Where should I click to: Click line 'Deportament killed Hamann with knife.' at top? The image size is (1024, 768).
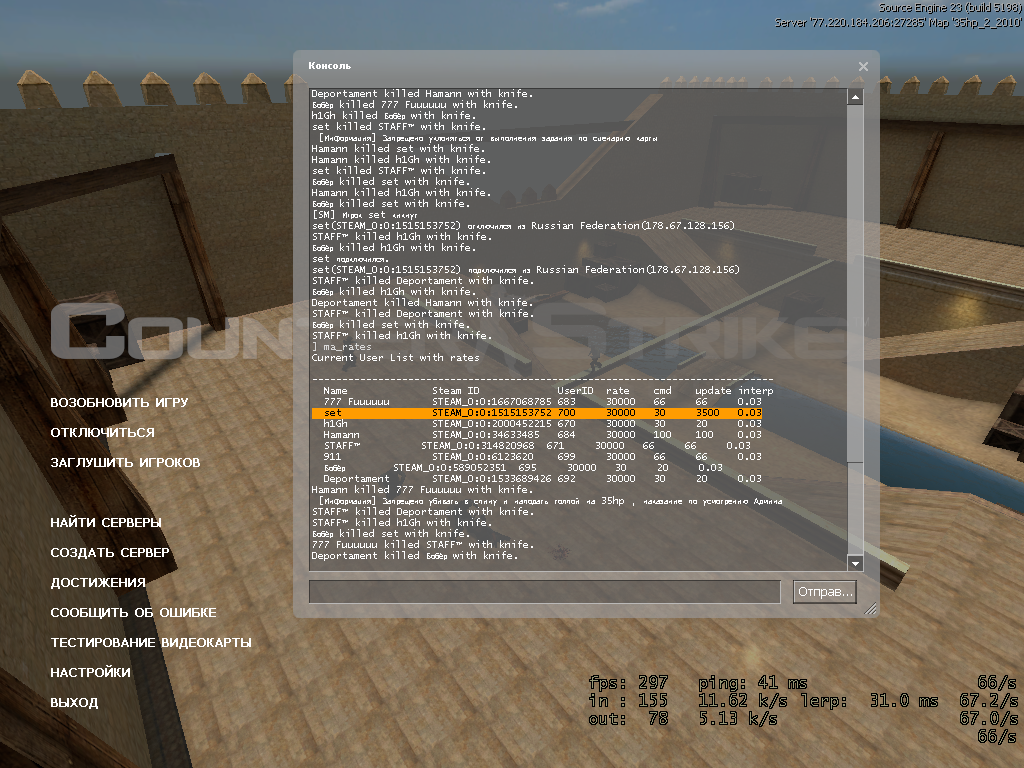pyautogui.click(x=422, y=94)
